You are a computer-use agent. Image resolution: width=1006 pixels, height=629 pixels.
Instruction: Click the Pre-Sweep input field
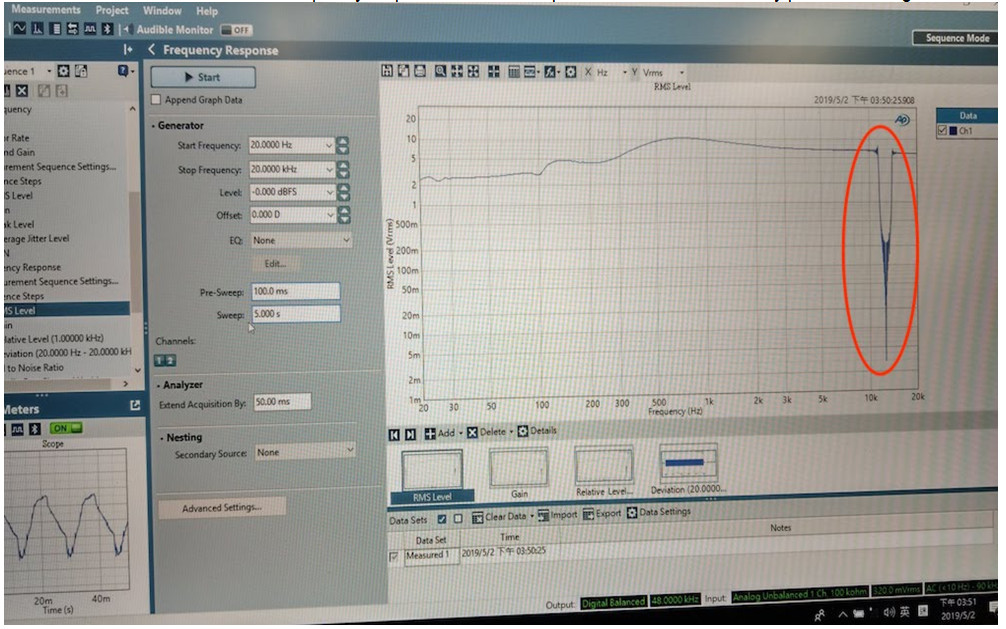pyautogui.click(x=295, y=291)
